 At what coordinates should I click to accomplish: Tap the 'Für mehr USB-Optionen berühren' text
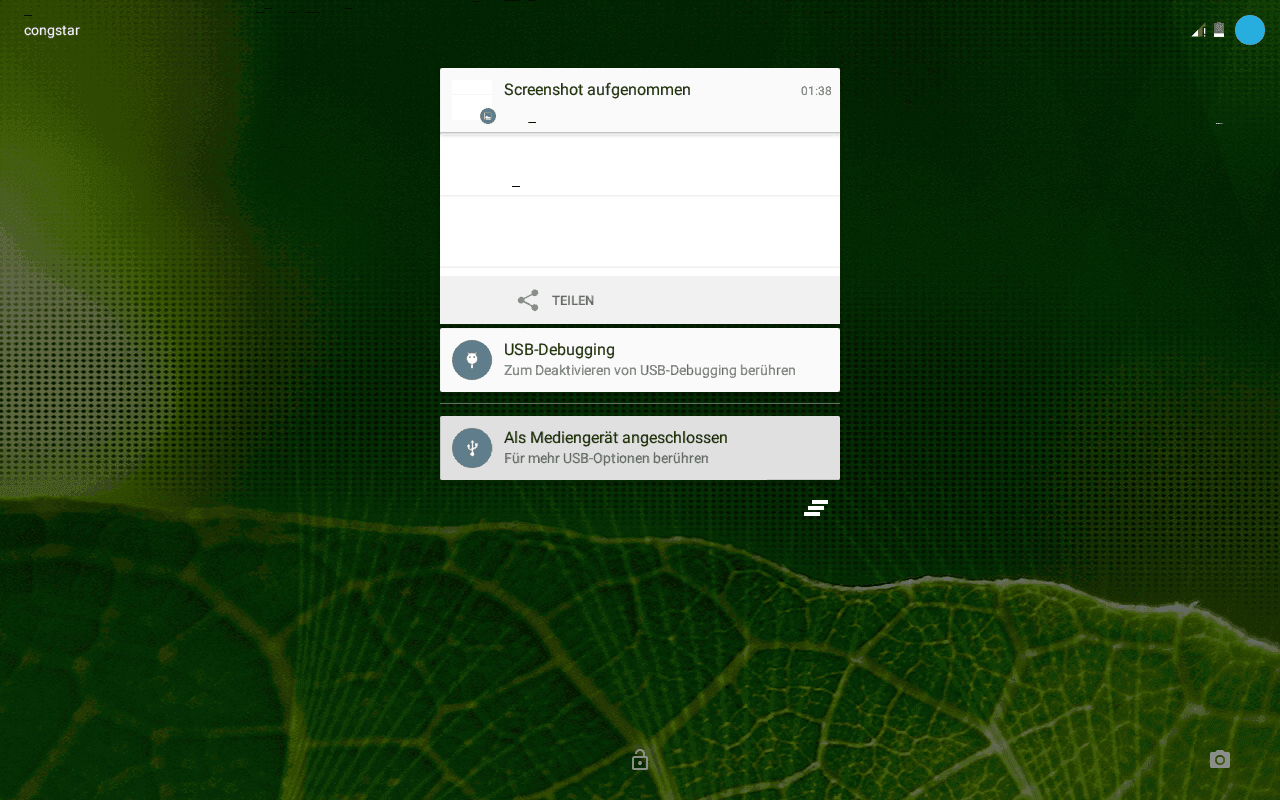tap(606, 458)
